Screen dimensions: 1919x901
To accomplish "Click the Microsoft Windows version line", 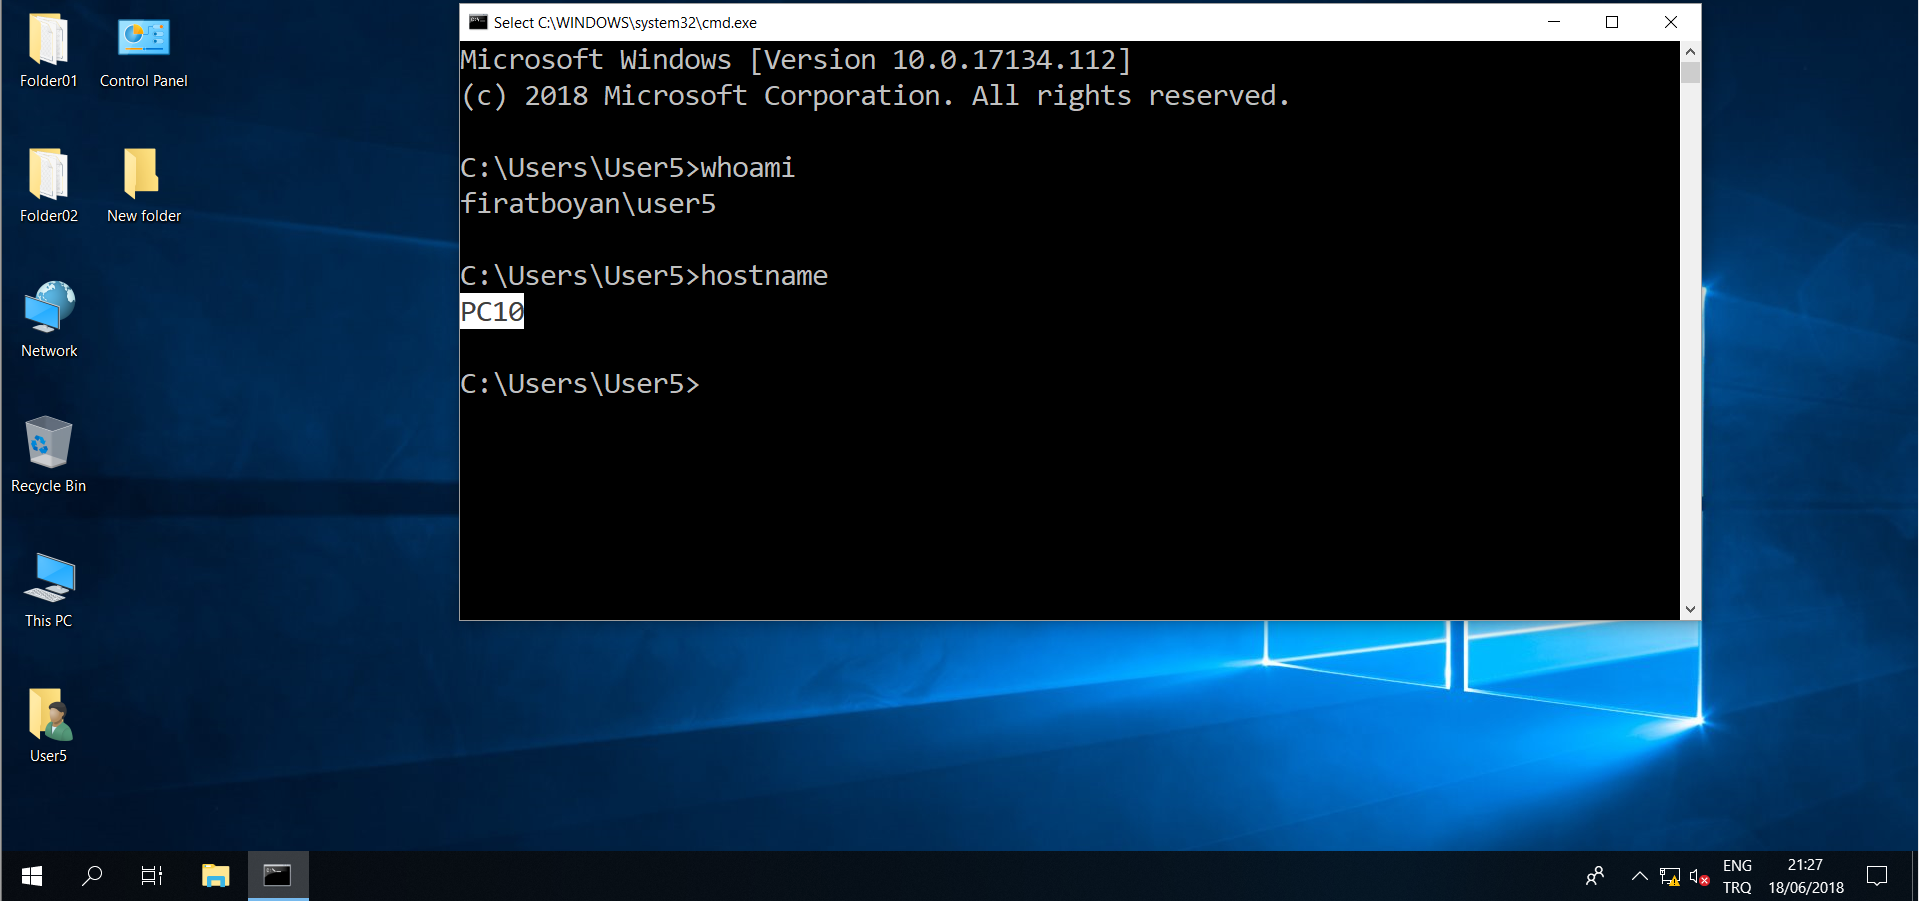I will tap(796, 60).
